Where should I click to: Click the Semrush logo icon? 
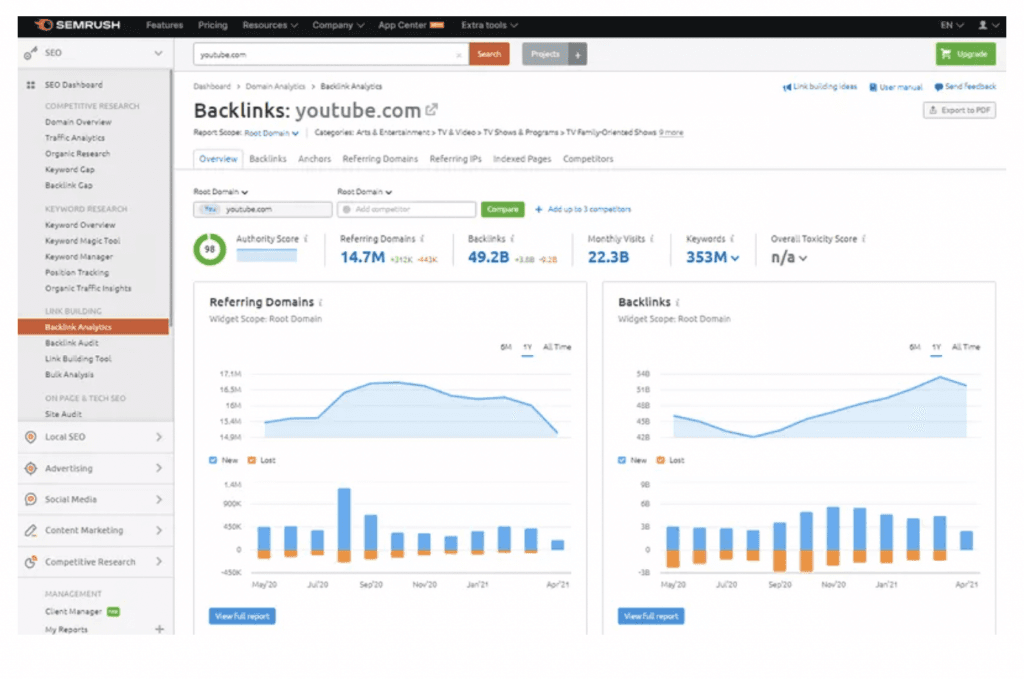coord(44,25)
